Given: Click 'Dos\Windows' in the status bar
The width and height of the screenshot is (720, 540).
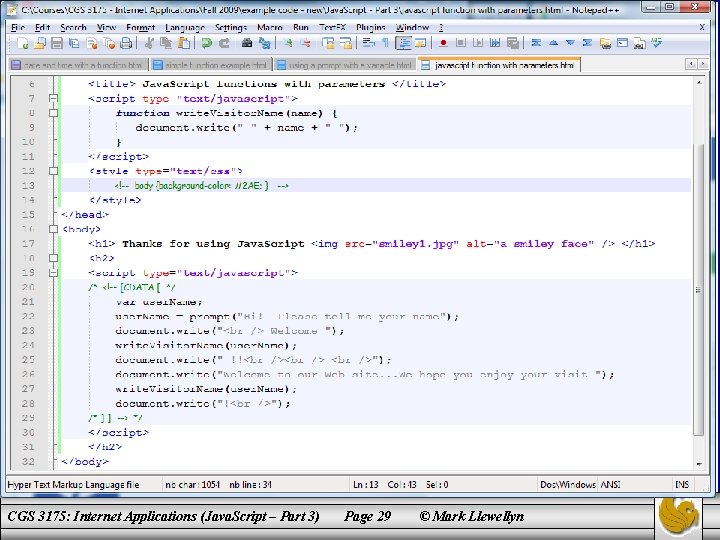Looking at the screenshot, I should 568,484.
